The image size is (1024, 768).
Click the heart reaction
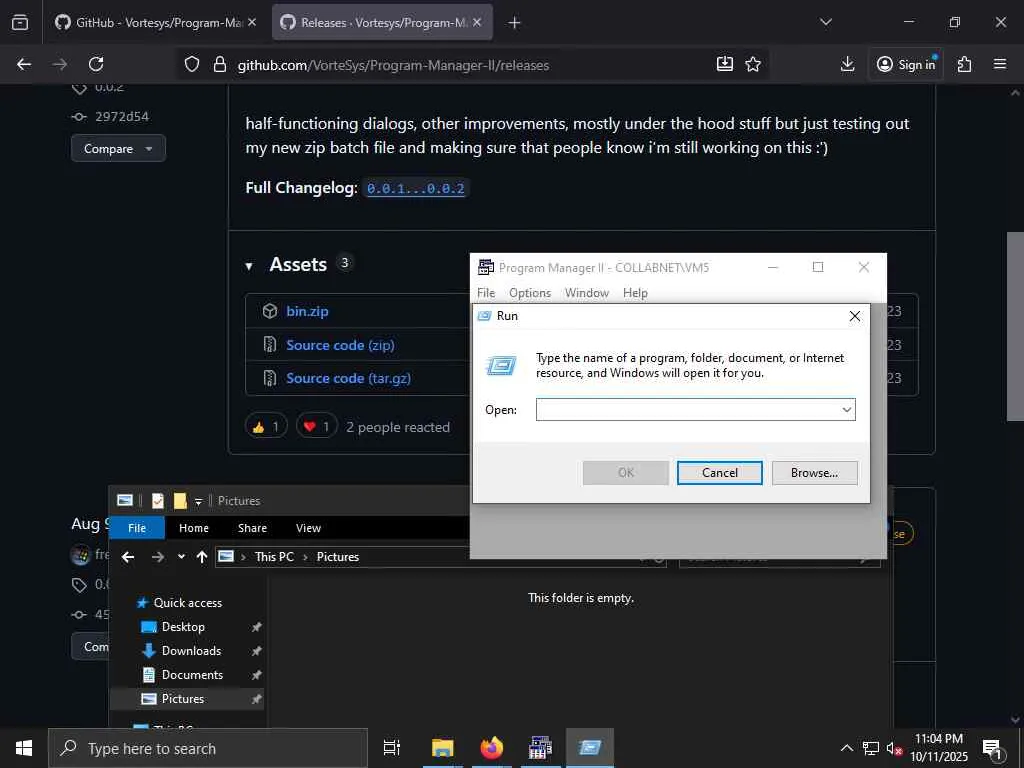point(317,427)
